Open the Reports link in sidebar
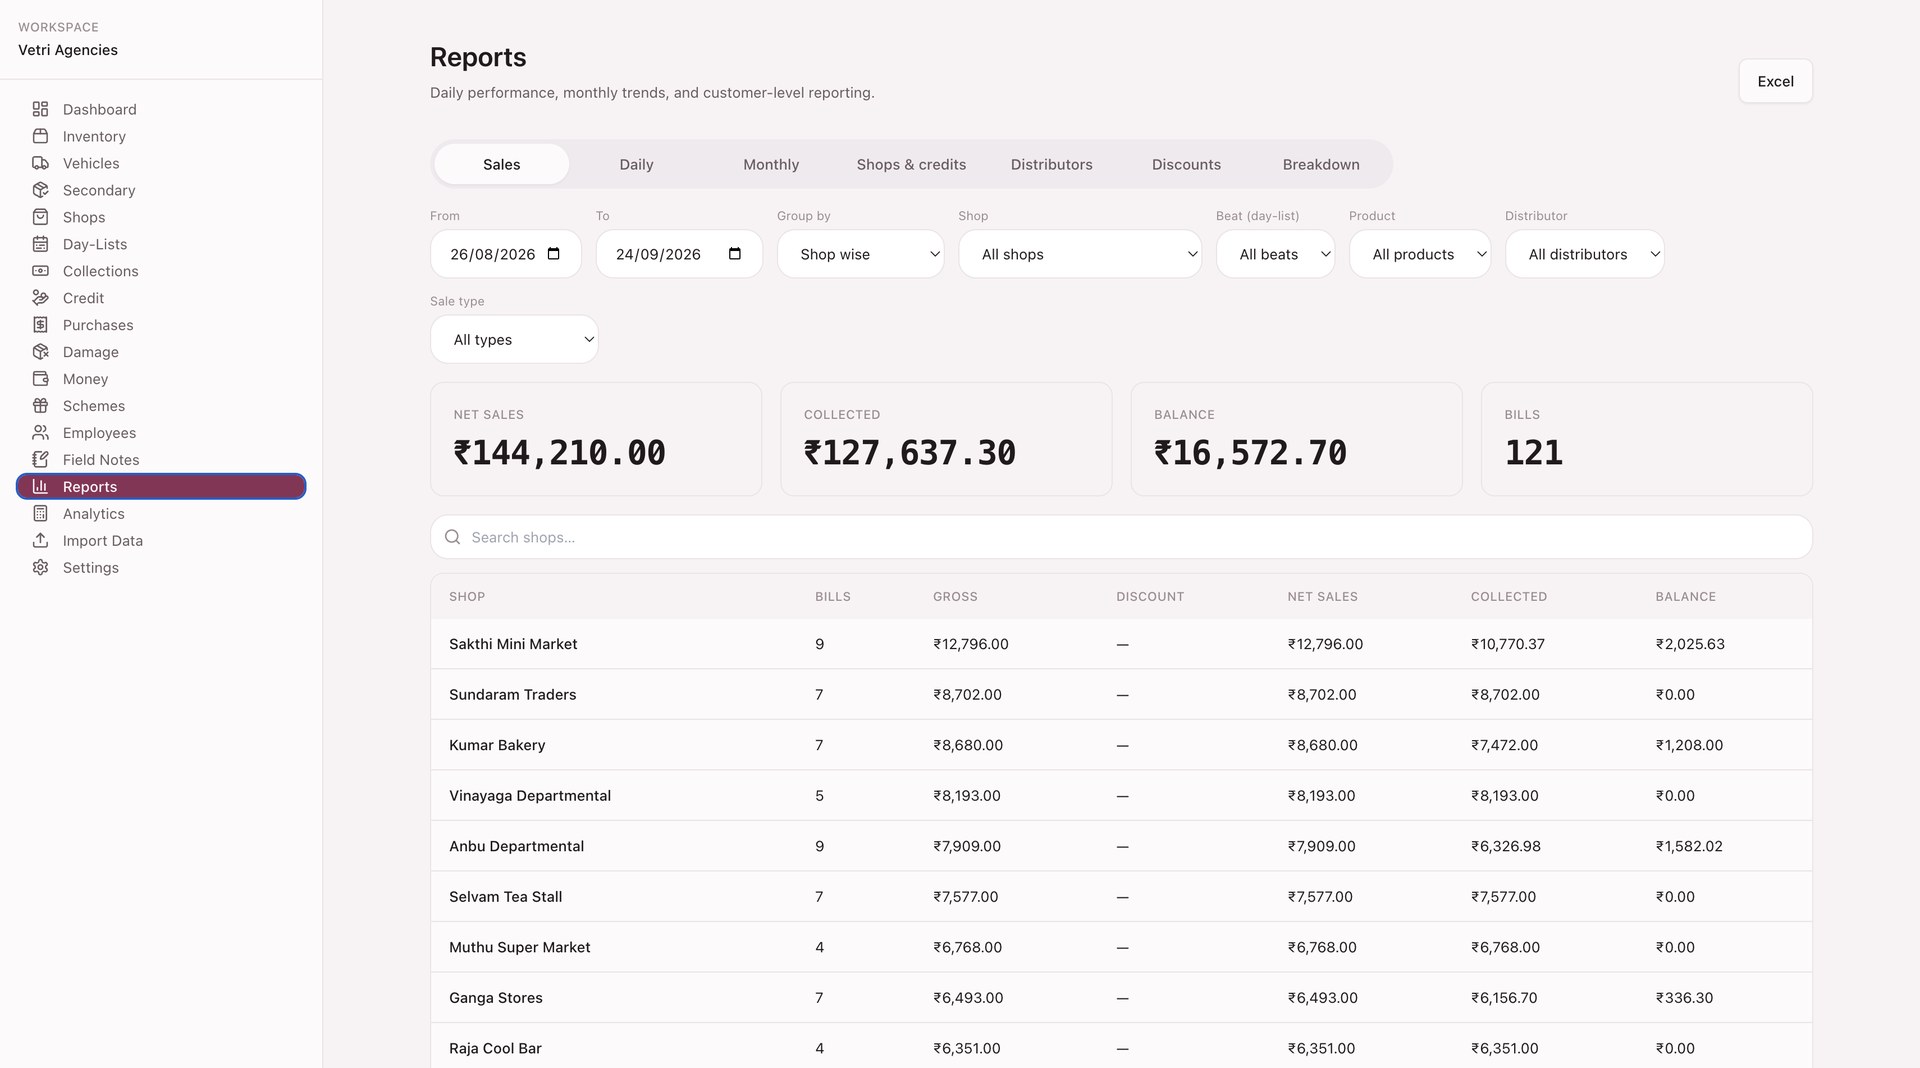 [x=161, y=487]
